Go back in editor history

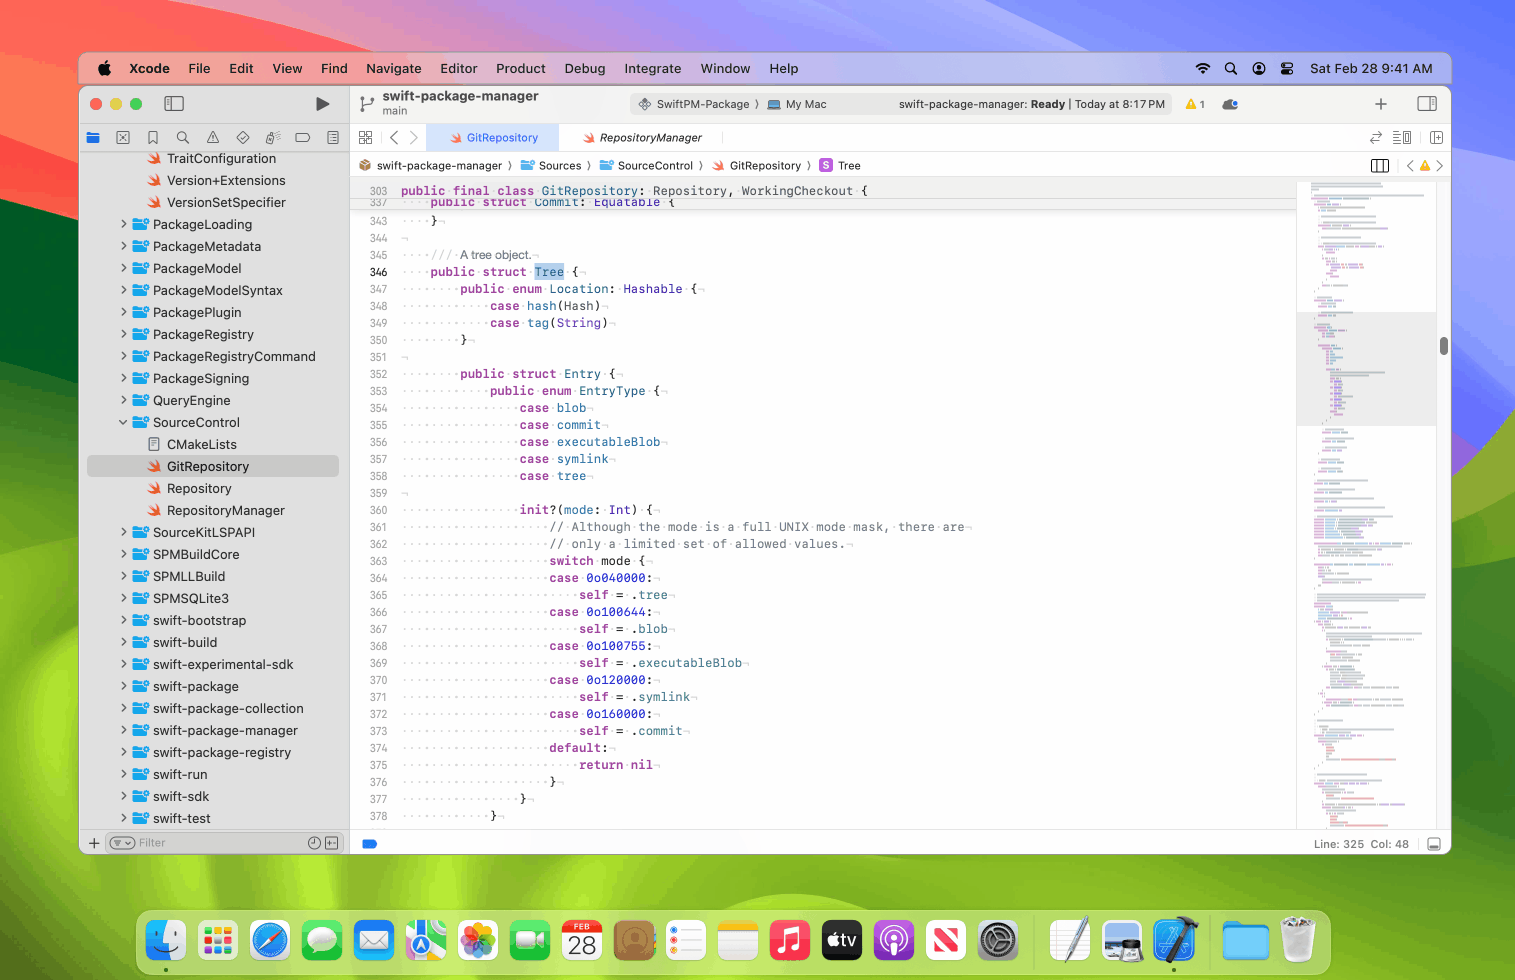point(394,137)
